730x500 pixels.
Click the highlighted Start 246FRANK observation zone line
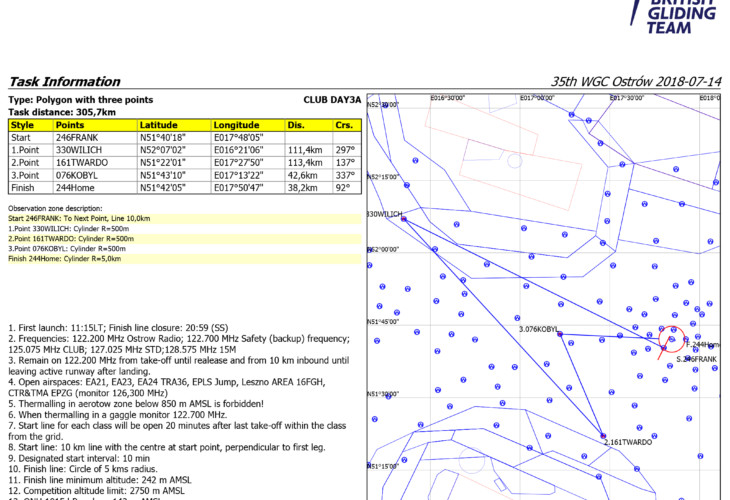coord(78,217)
